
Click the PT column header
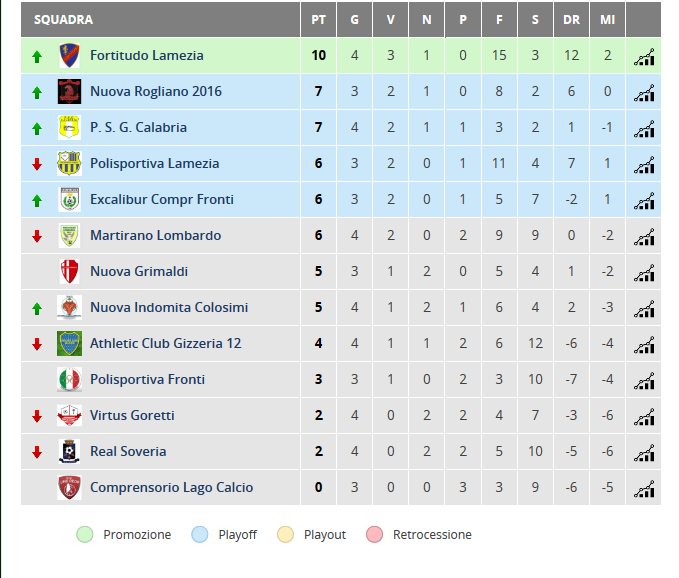tap(318, 19)
